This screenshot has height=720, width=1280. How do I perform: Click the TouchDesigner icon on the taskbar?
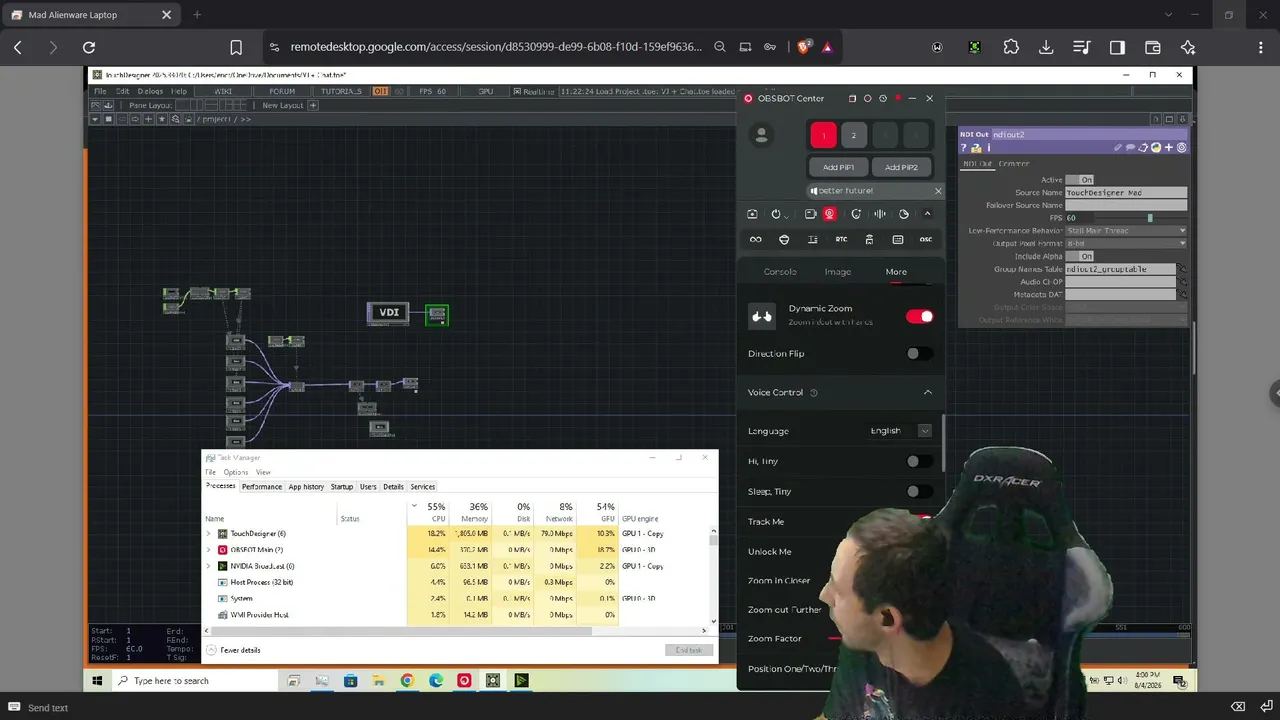click(493, 681)
